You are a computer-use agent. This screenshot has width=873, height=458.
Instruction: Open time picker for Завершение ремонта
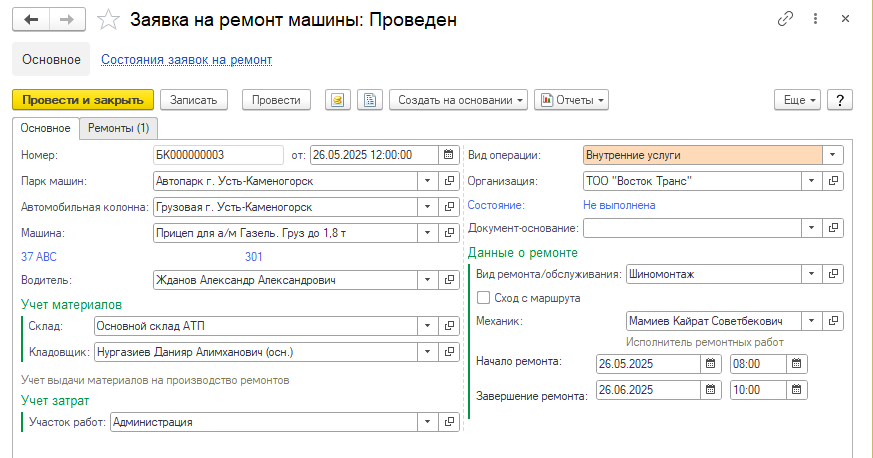click(797, 390)
